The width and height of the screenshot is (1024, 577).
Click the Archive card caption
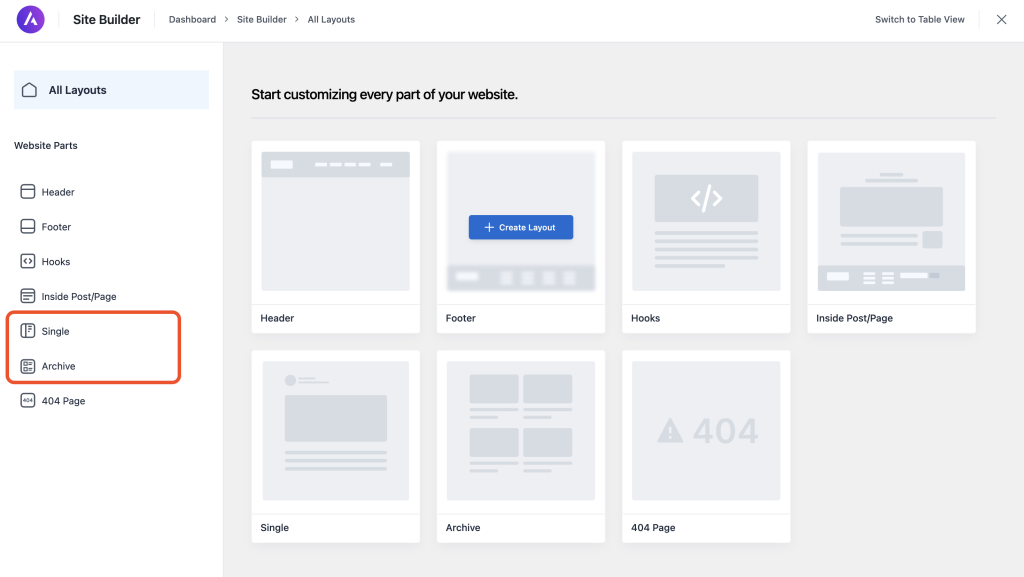tap(463, 527)
